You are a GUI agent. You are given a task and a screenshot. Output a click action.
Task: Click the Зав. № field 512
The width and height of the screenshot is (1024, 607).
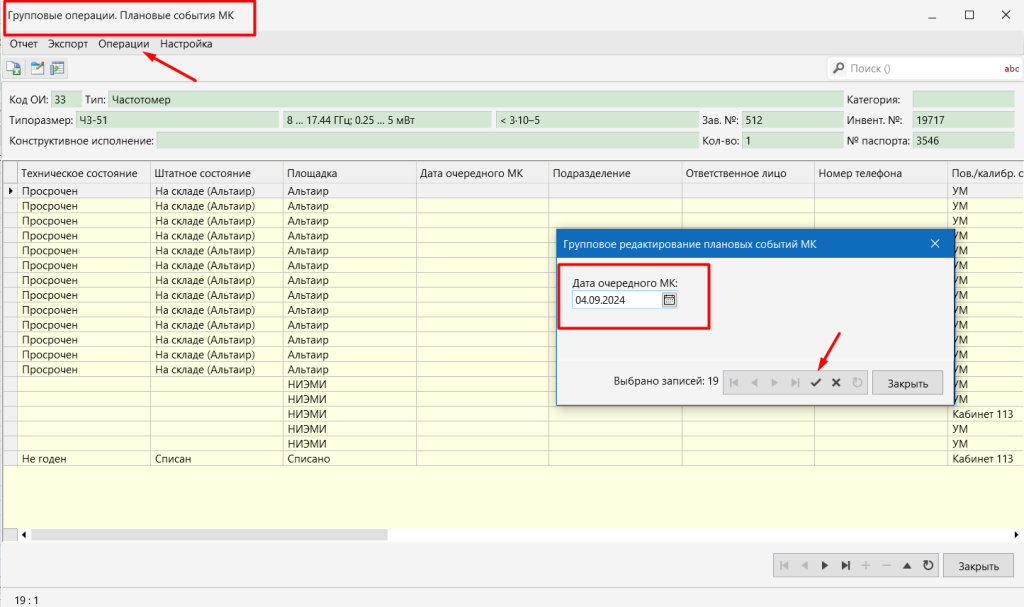(792, 120)
